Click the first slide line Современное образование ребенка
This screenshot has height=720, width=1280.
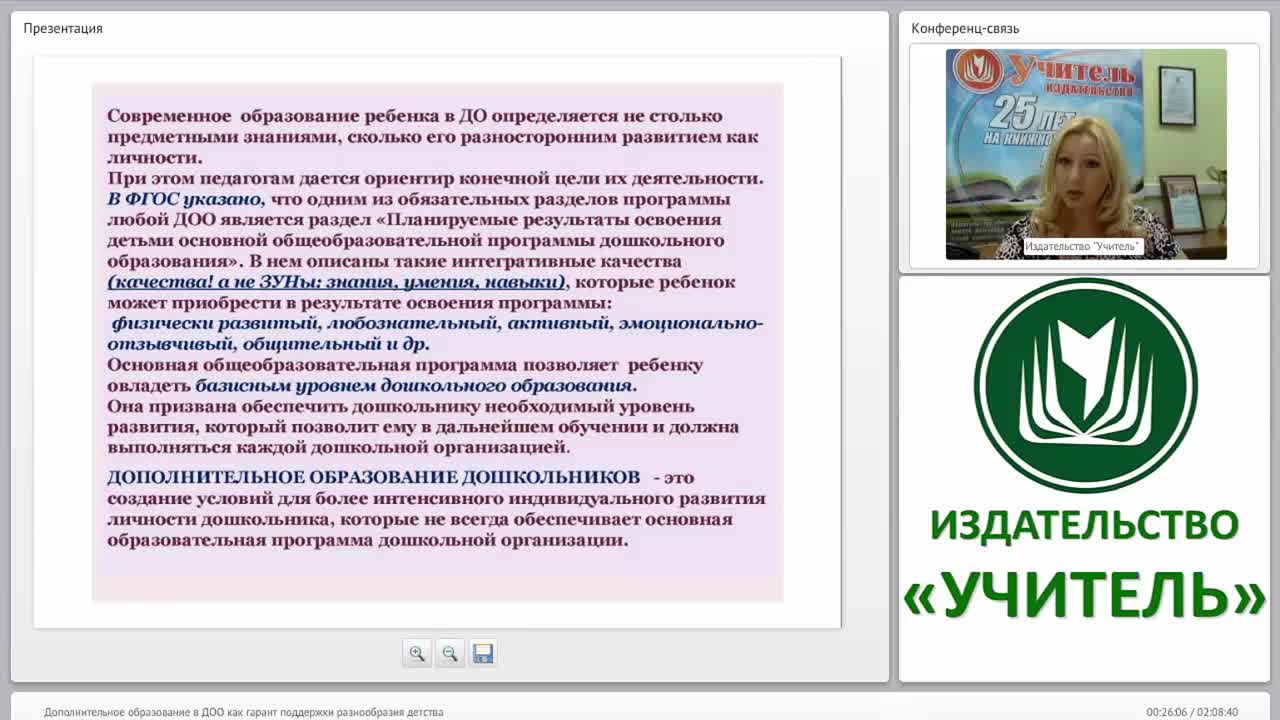415,116
